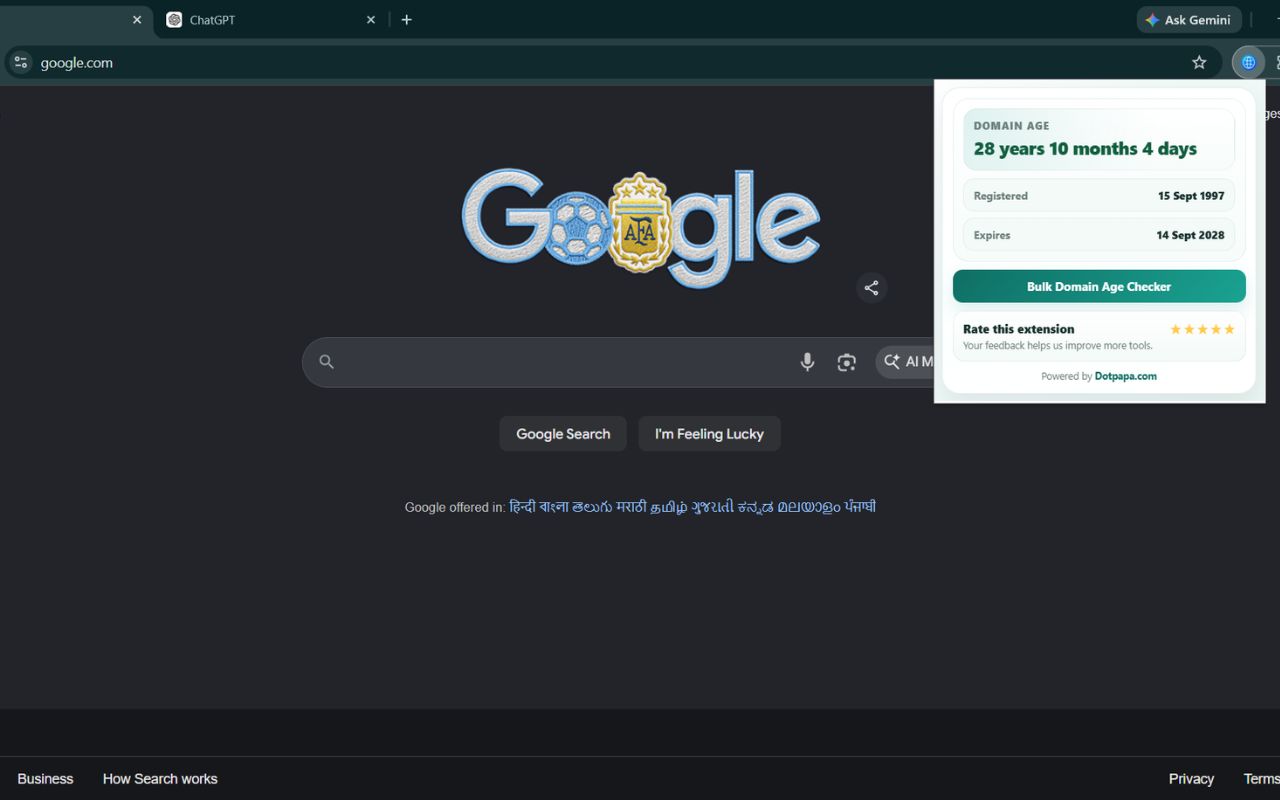This screenshot has height=800, width=1280.
Task: Open the Privacy footer link
Action: 1191,779
